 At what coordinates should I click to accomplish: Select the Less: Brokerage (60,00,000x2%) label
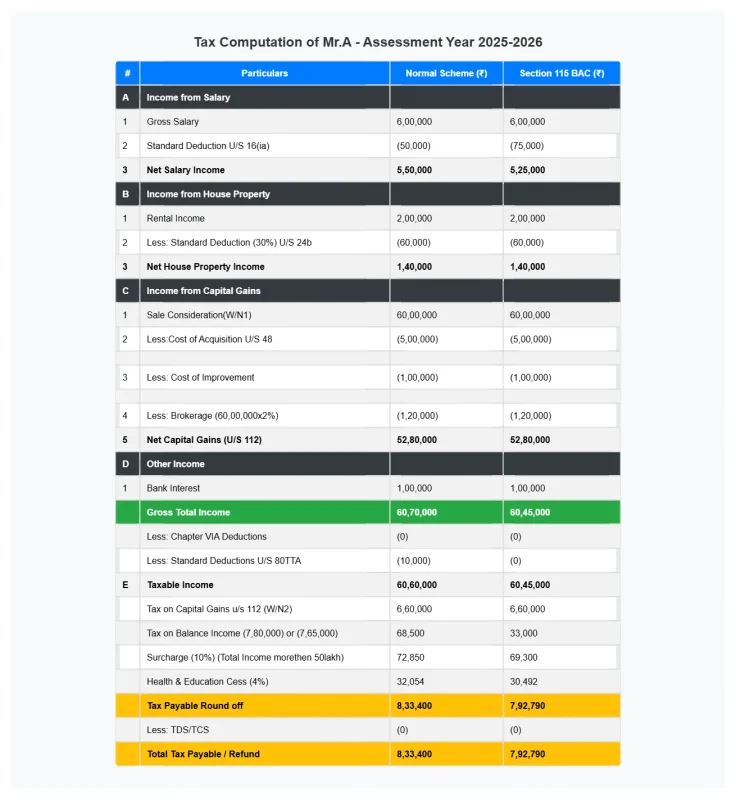[214, 415]
